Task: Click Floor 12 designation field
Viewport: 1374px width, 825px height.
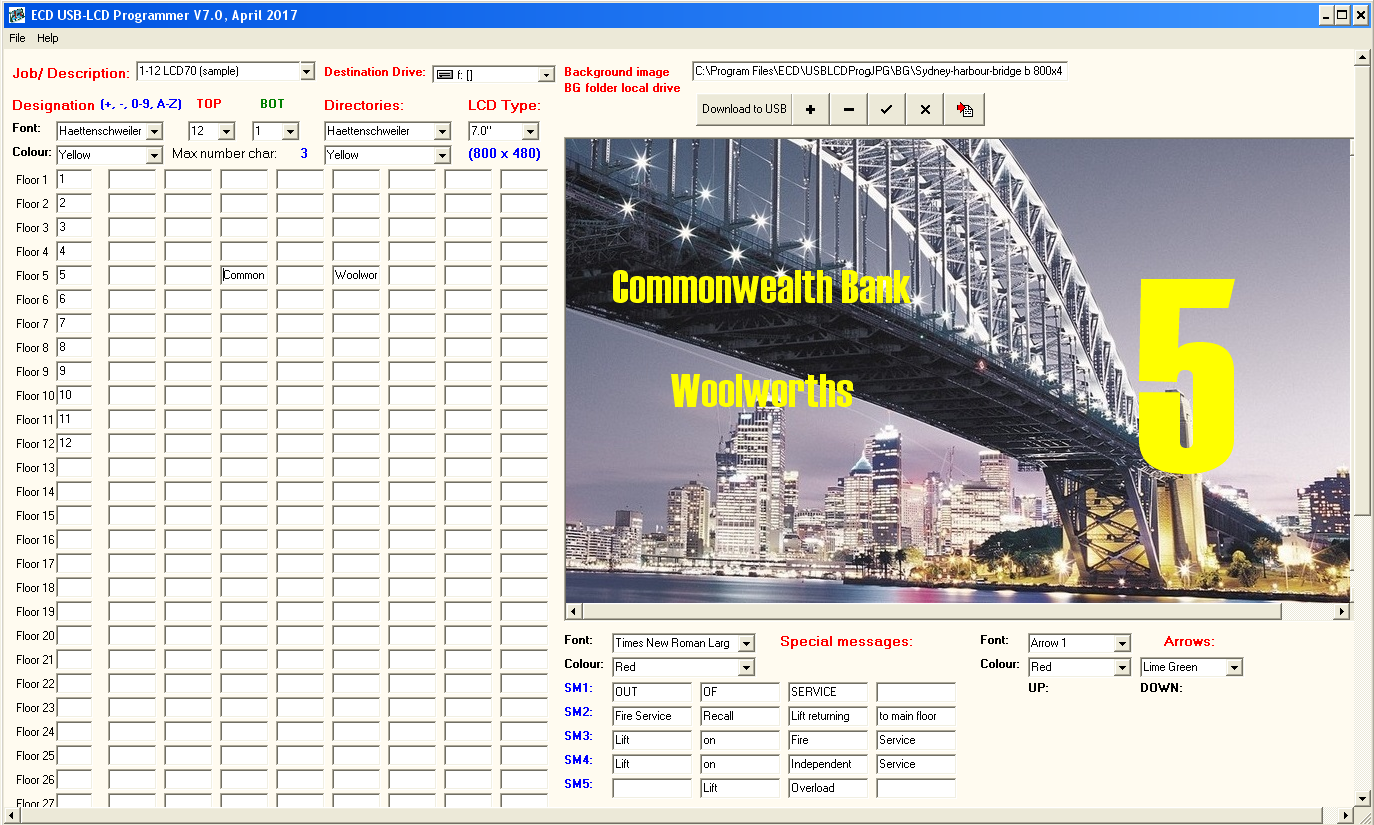Action: (x=74, y=444)
